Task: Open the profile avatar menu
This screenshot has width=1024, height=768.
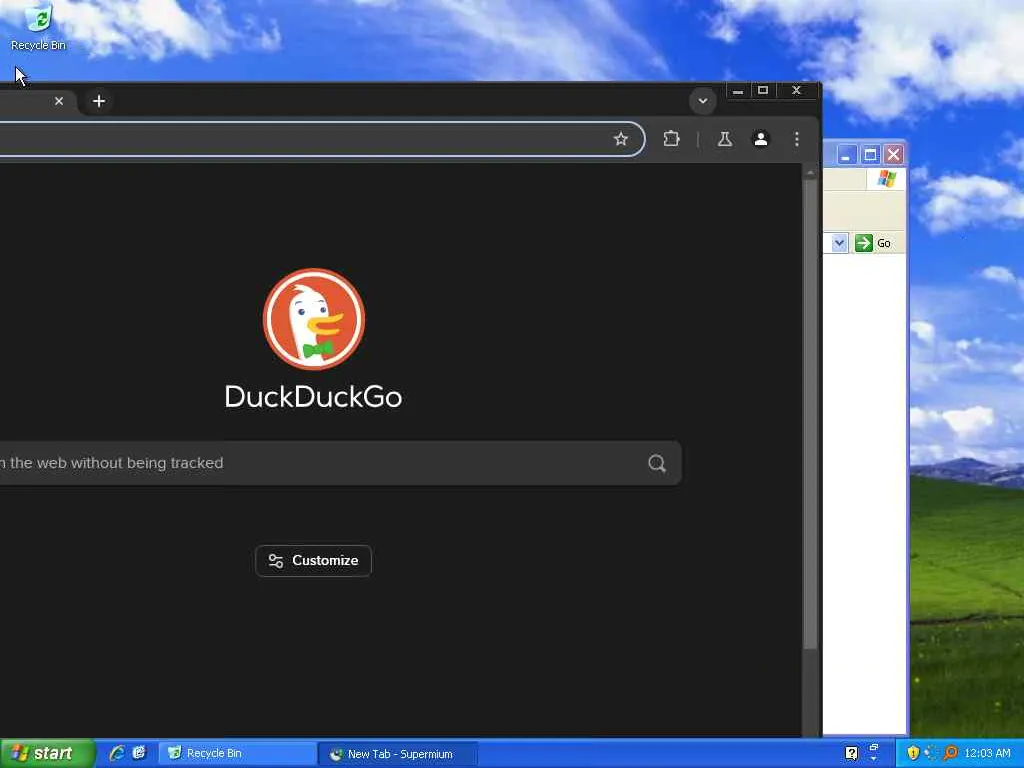Action: pyautogui.click(x=761, y=138)
